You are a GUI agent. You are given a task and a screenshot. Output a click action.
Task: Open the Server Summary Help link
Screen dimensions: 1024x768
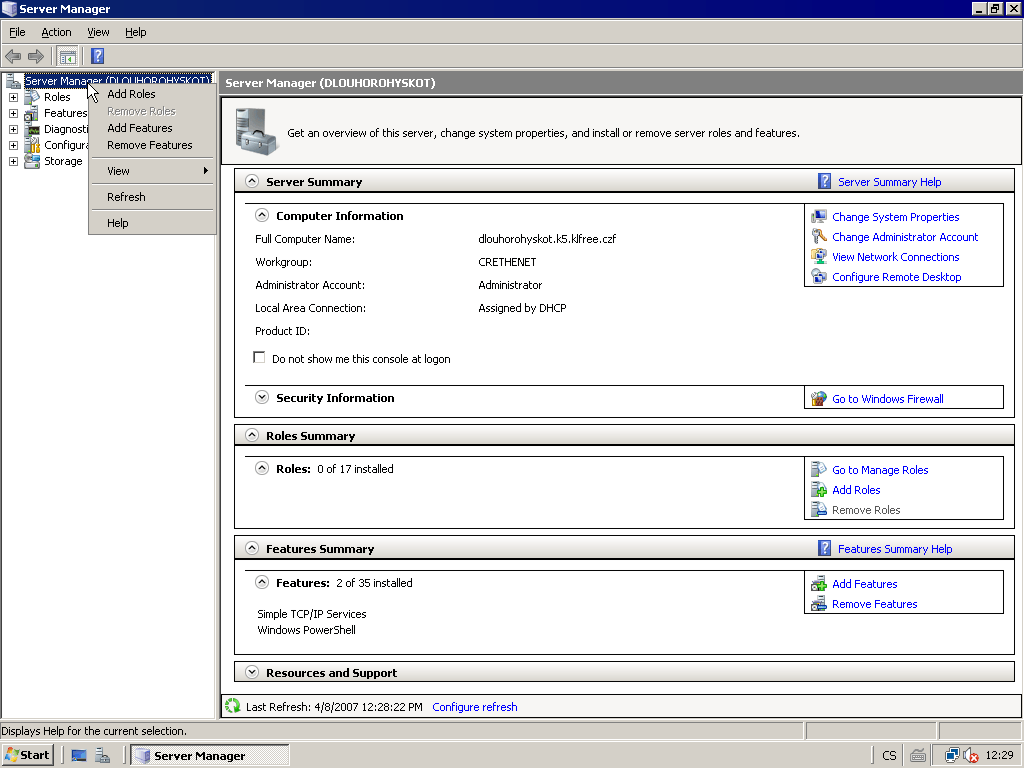pyautogui.click(x=889, y=182)
